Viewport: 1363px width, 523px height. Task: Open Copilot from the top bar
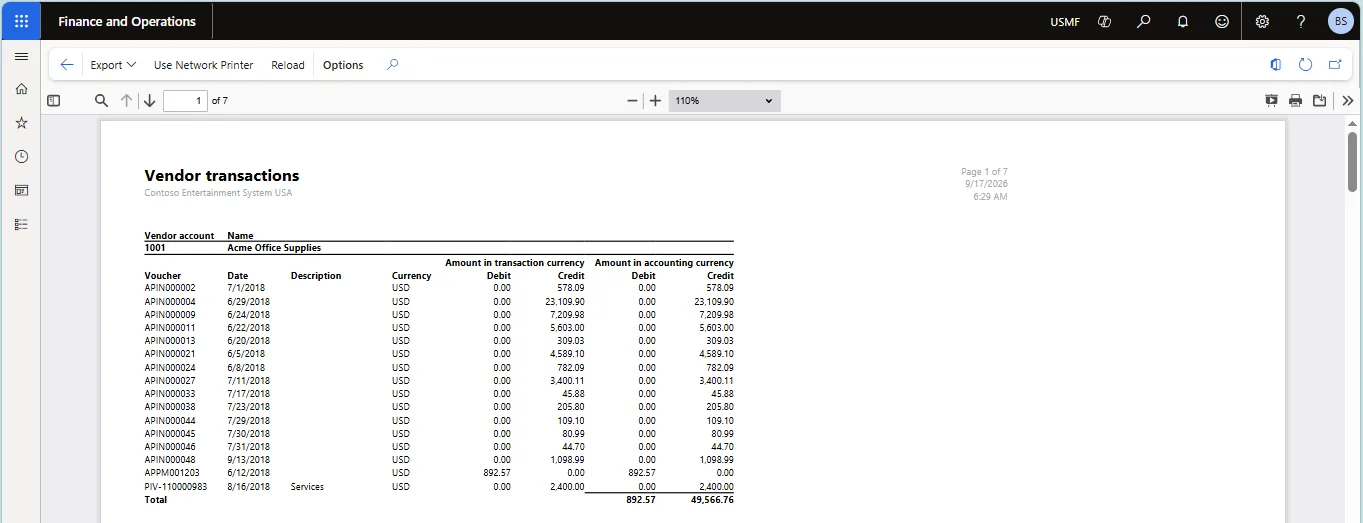[x=1105, y=21]
